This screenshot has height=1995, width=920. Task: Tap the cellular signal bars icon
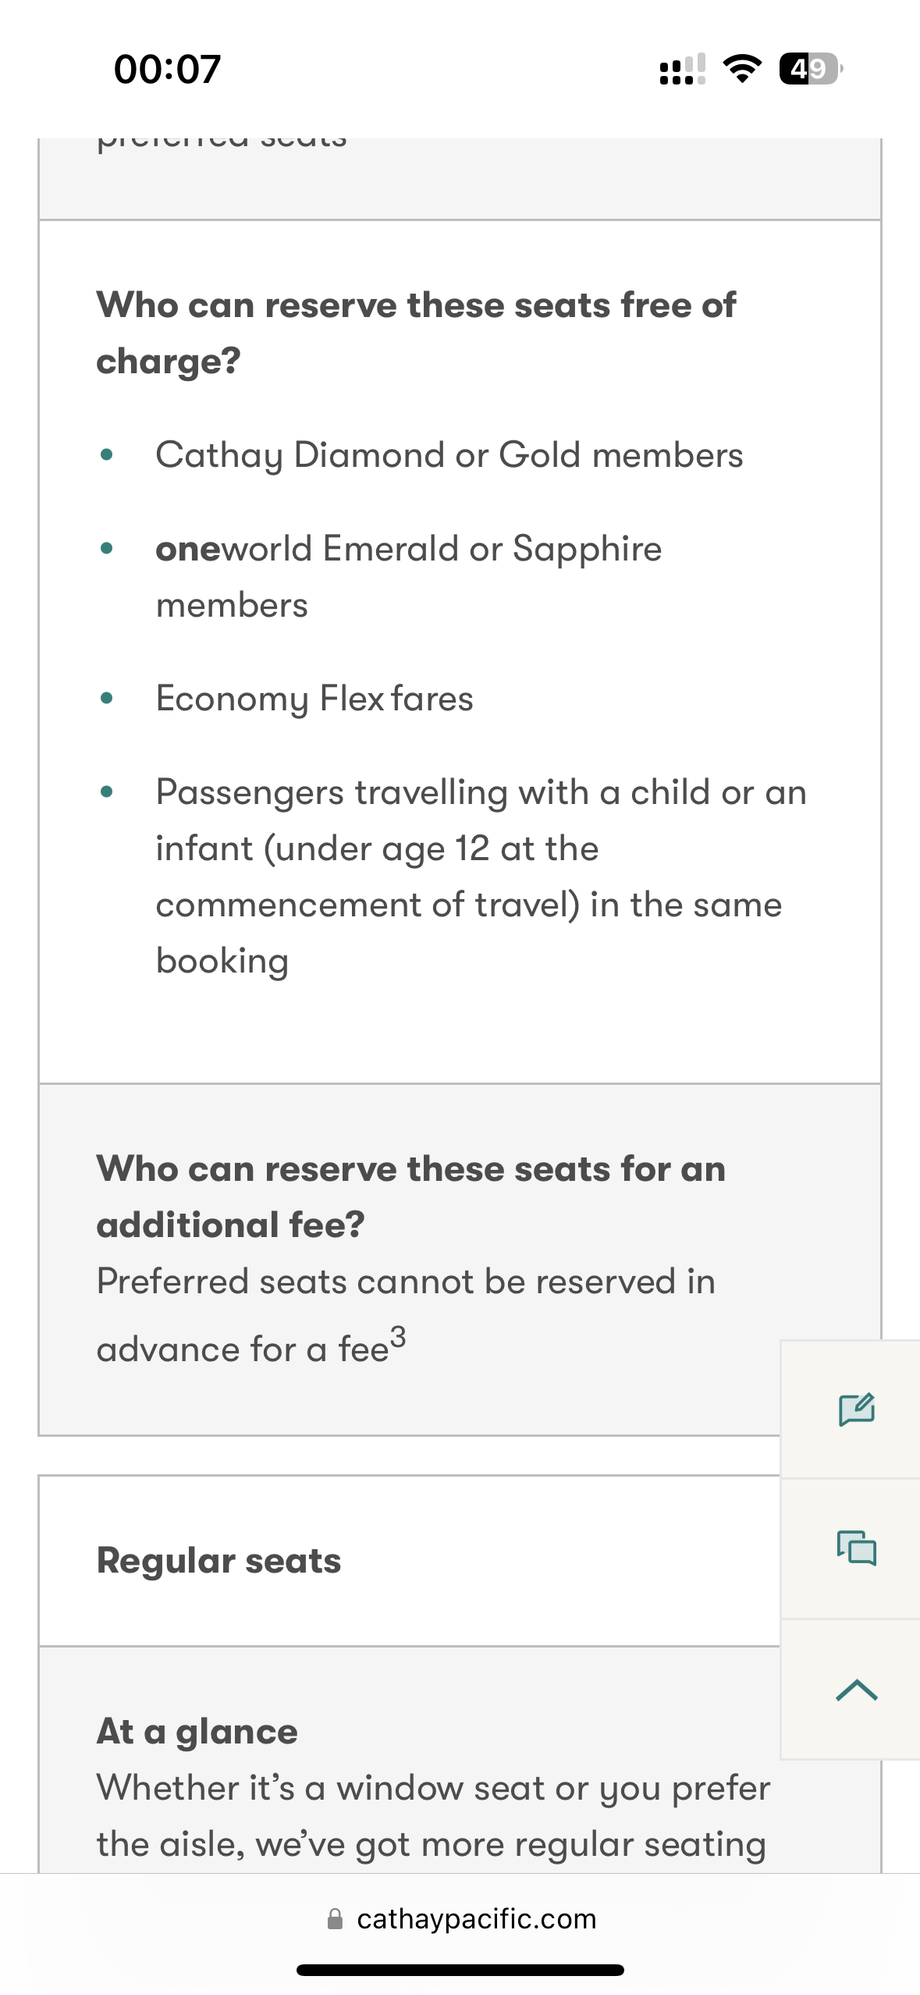(682, 69)
